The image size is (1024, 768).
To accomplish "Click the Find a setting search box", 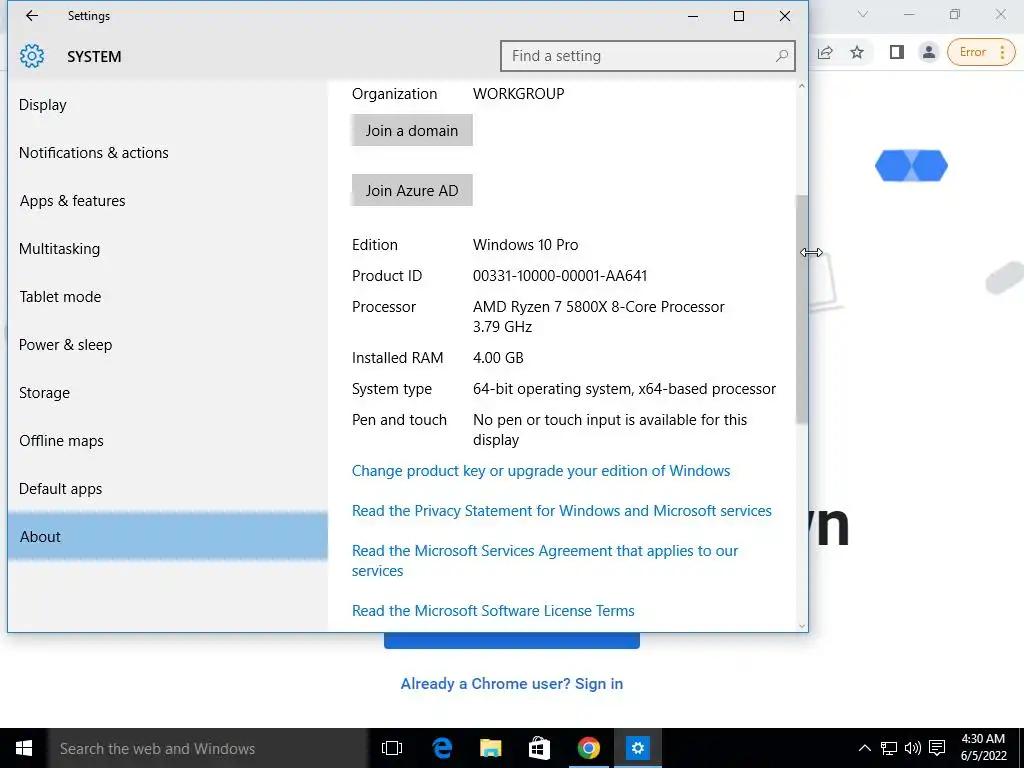I will pyautogui.click(x=647, y=56).
